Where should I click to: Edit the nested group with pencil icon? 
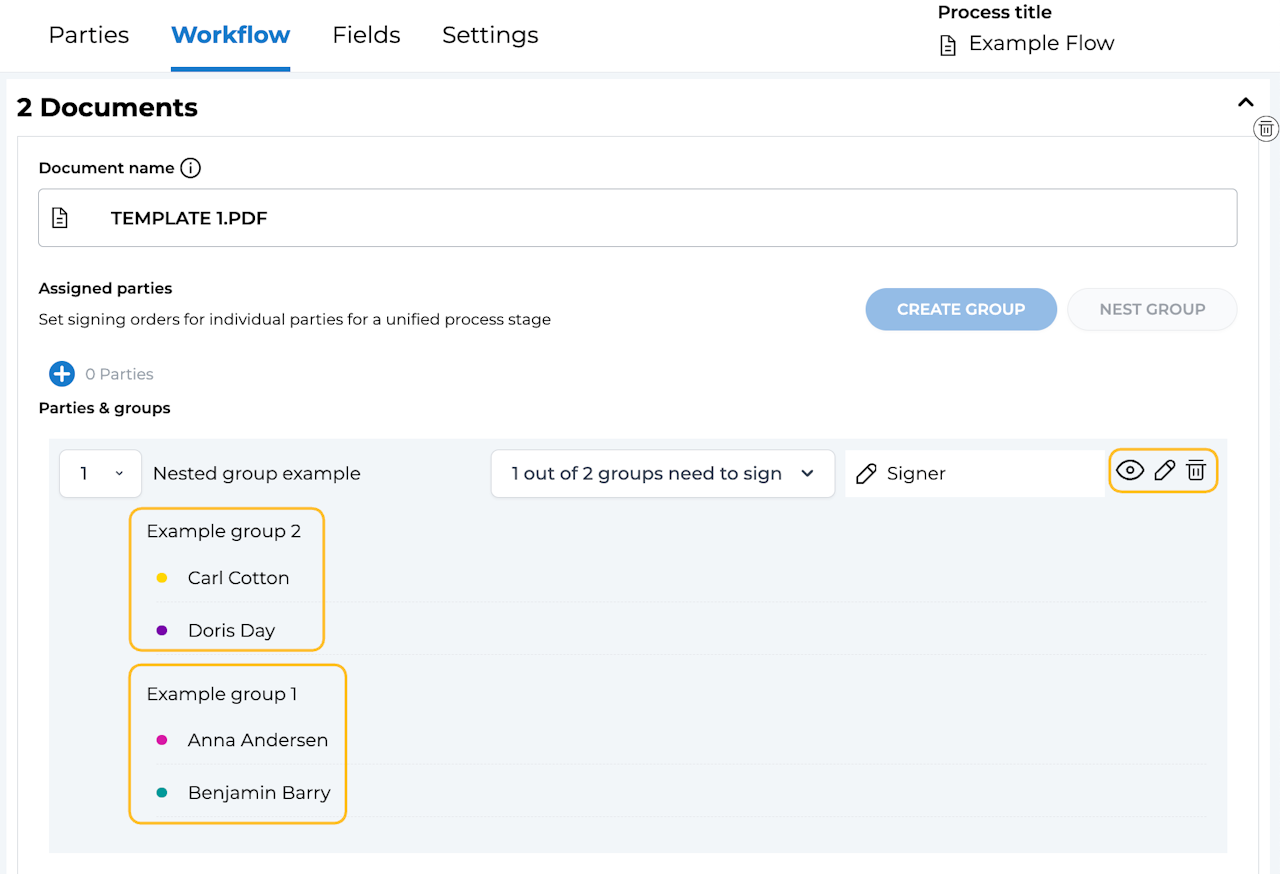click(x=1164, y=471)
